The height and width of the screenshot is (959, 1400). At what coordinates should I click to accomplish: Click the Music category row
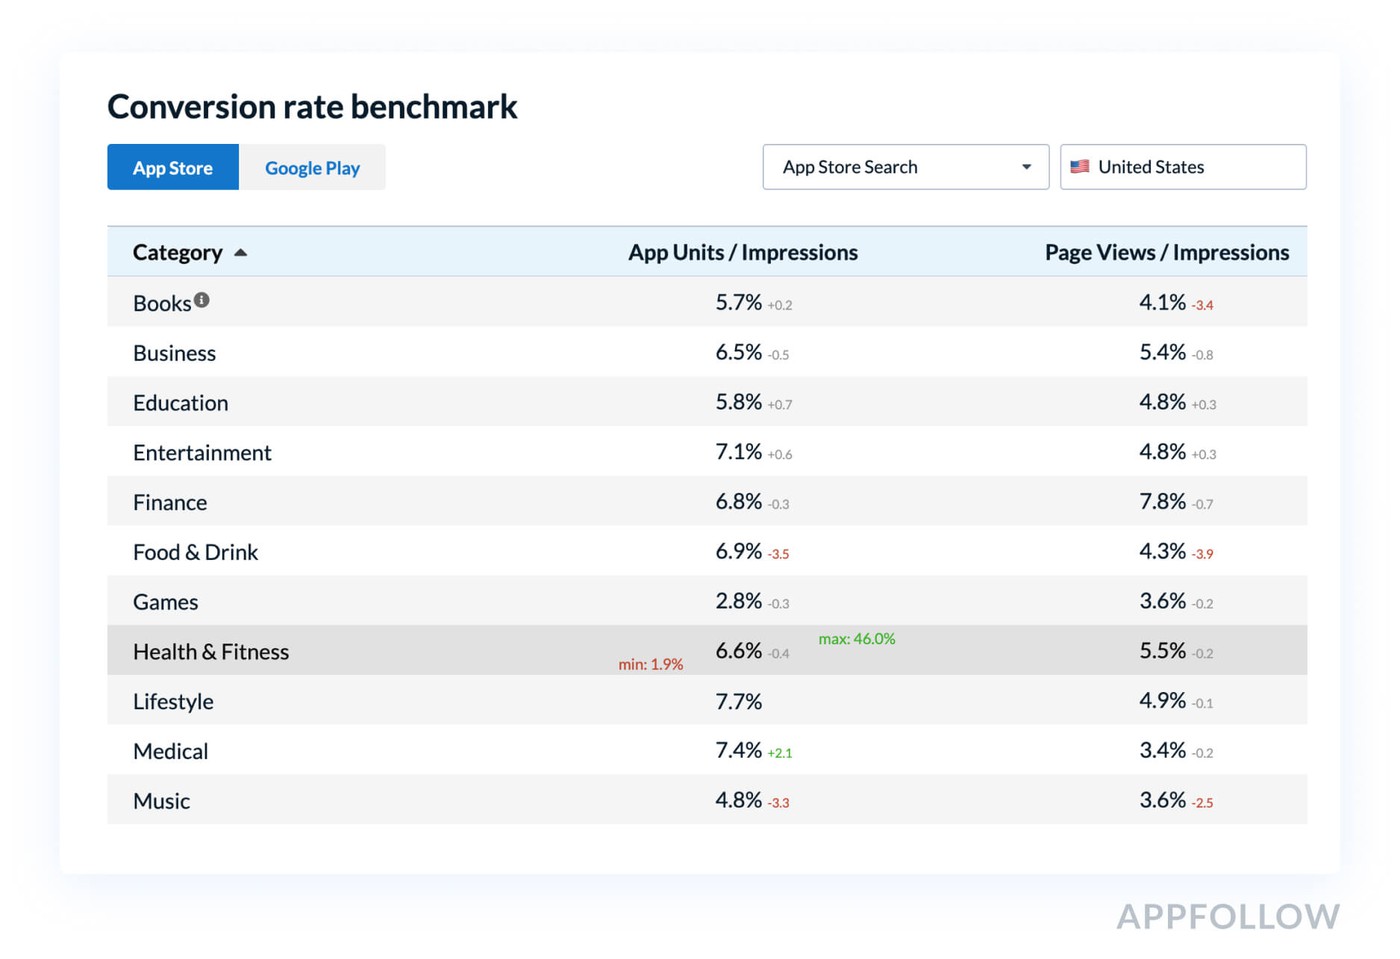[x=161, y=801]
